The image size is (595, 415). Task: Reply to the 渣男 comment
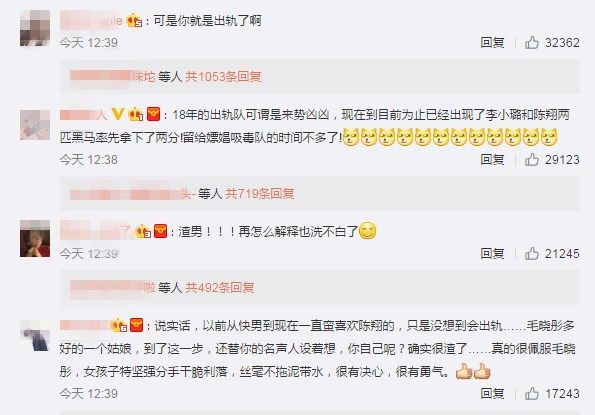click(492, 253)
